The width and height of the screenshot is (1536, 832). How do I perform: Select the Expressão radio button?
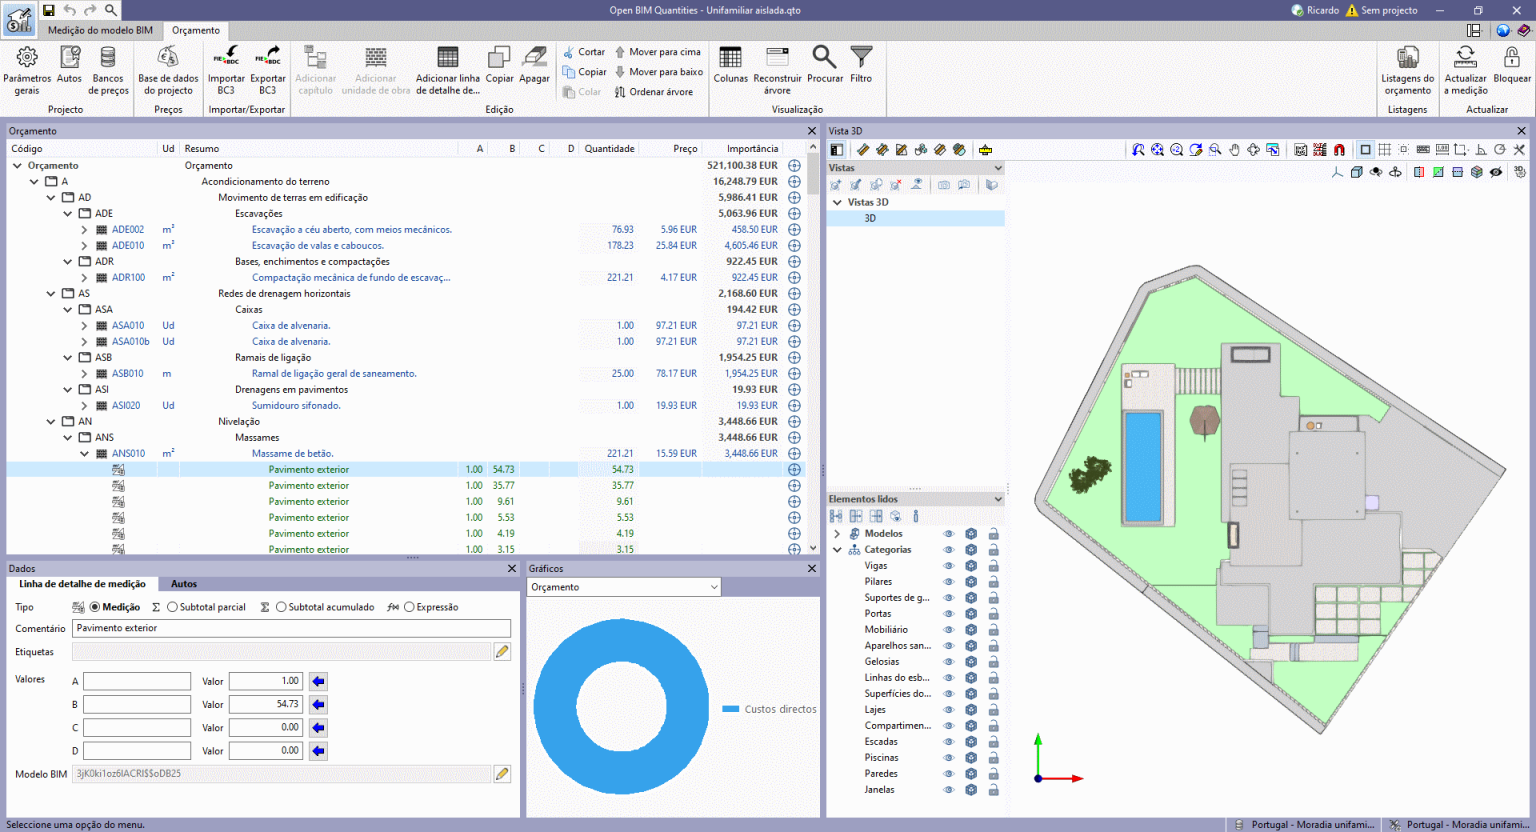(x=409, y=607)
